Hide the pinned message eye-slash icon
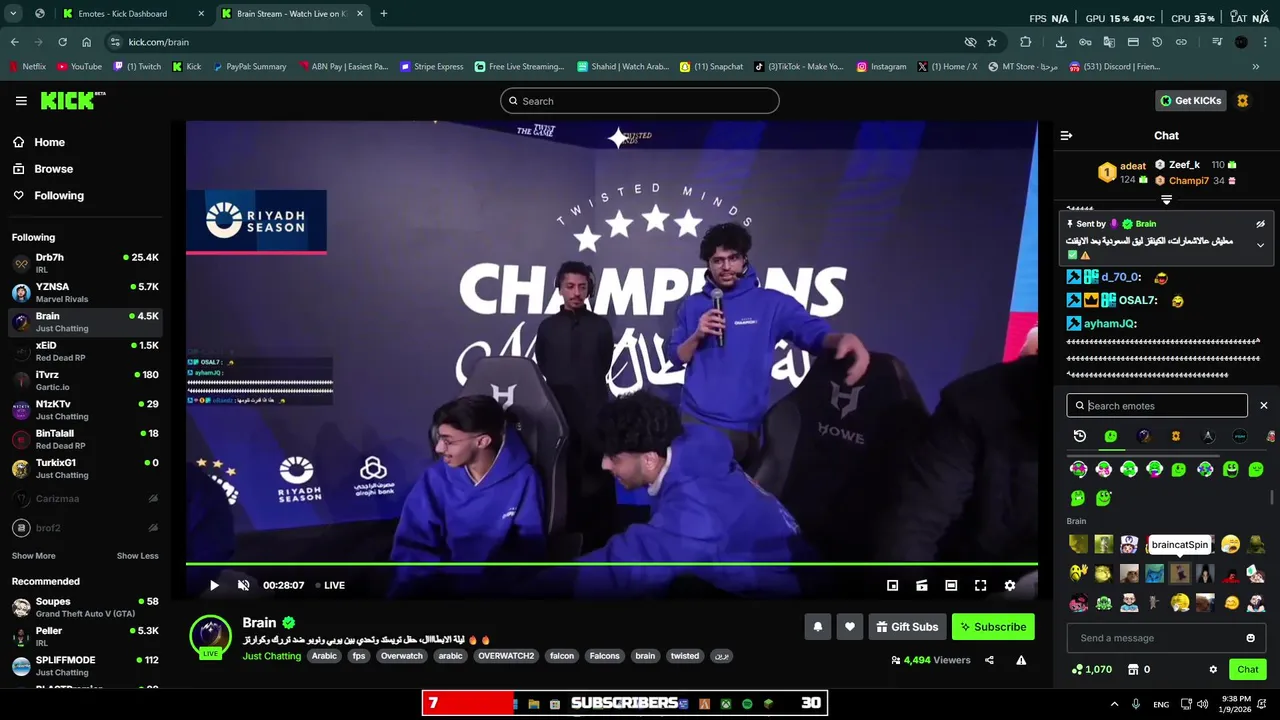1280x720 pixels. [1260, 224]
